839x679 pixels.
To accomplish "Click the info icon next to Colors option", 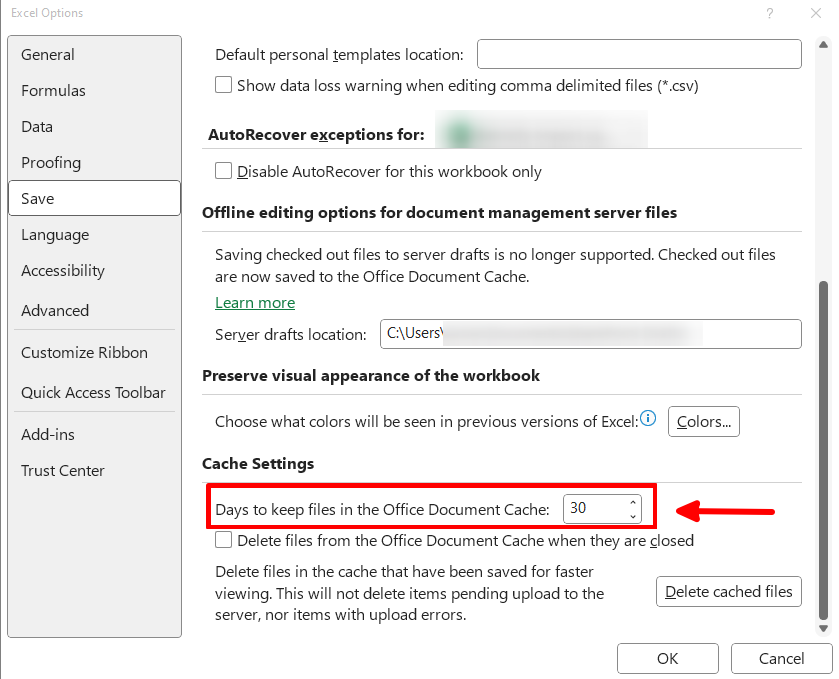I will click(647, 420).
